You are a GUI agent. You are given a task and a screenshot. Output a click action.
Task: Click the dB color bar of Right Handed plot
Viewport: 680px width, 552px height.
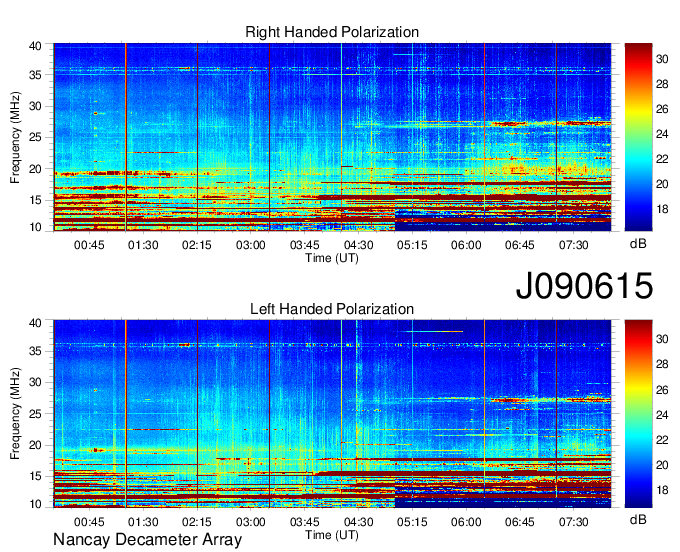pos(638,137)
